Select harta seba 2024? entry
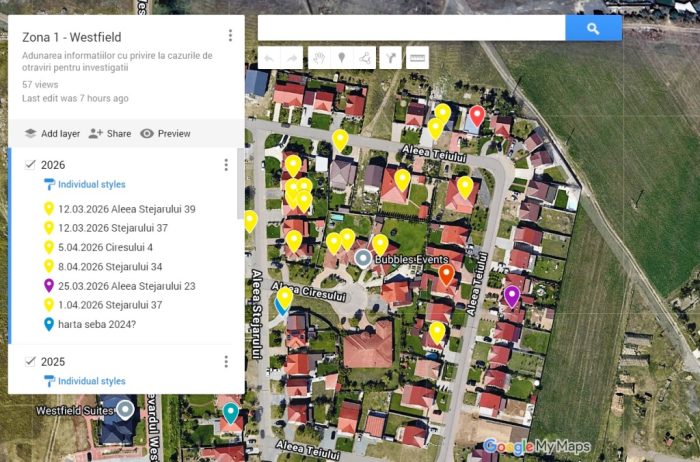 [97, 325]
